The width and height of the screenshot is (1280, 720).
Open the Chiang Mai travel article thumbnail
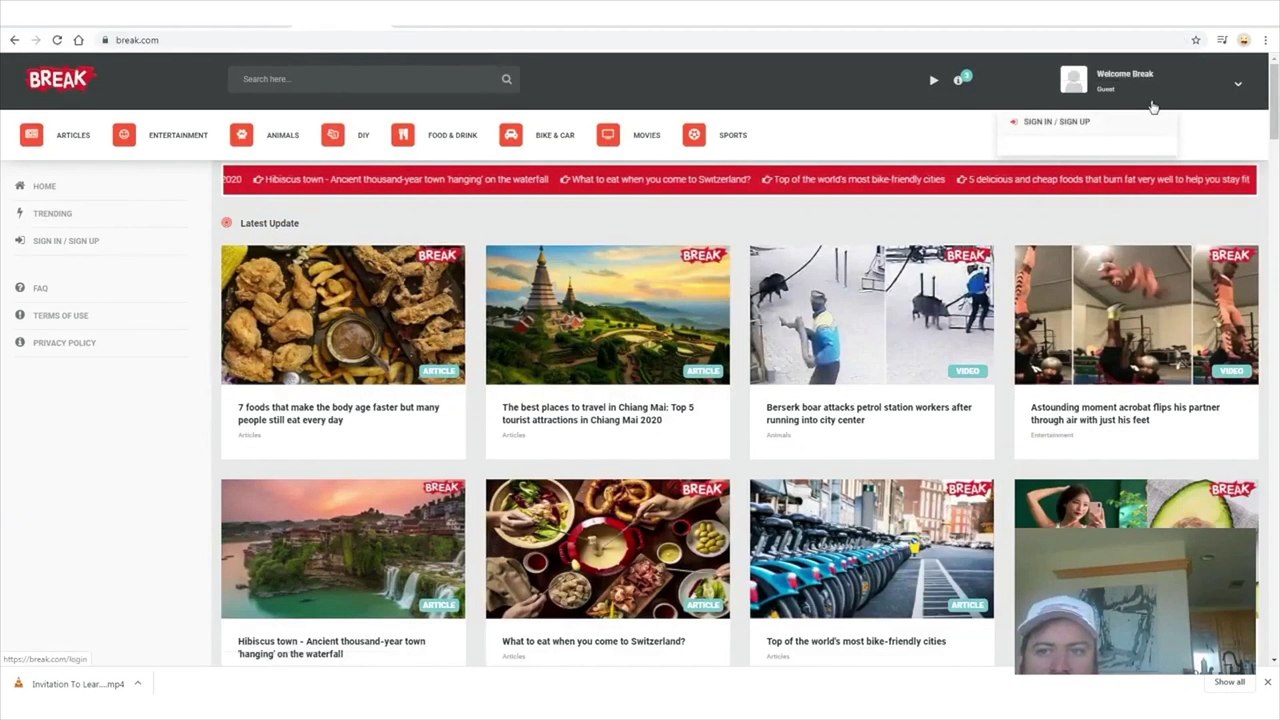point(608,315)
